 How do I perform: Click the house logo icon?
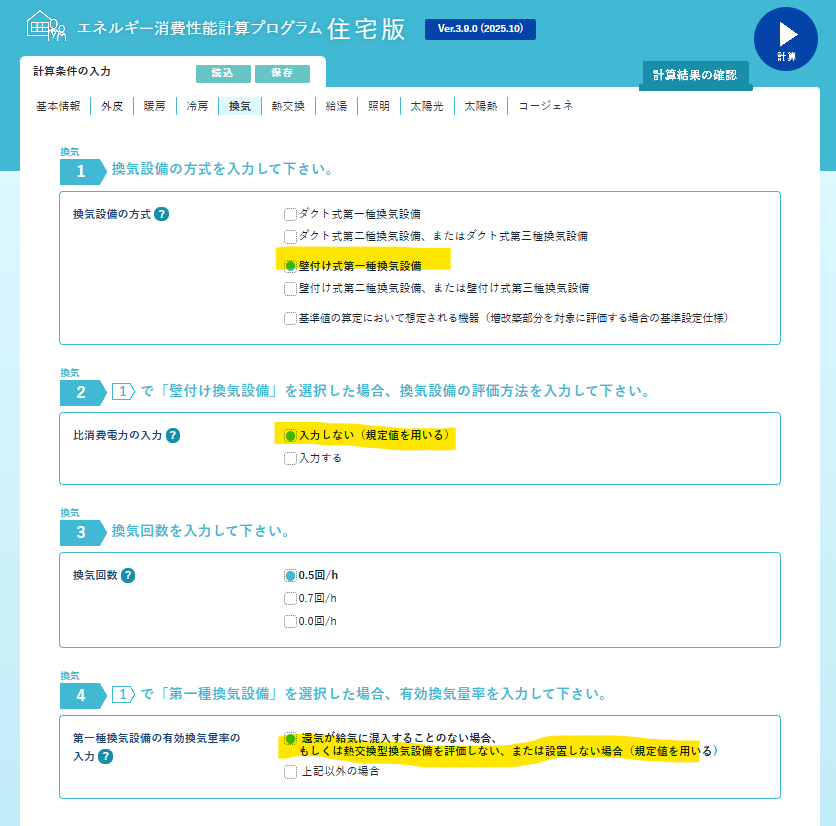tap(46, 26)
